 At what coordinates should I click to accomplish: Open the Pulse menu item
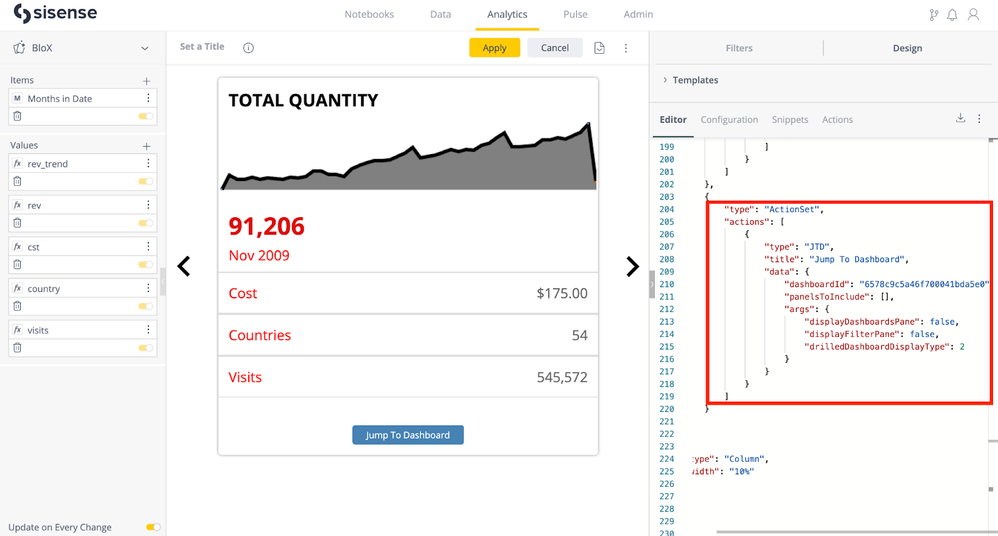click(575, 15)
